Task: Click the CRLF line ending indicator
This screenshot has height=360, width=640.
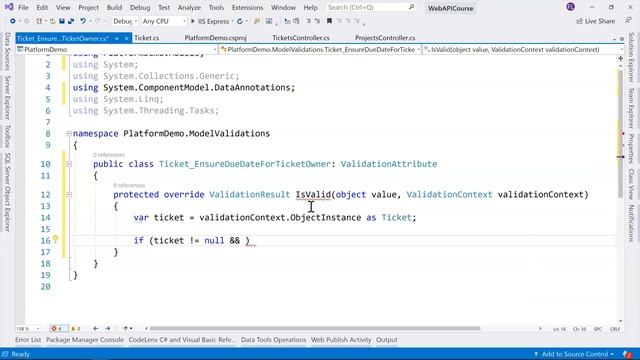Action: tap(615, 329)
